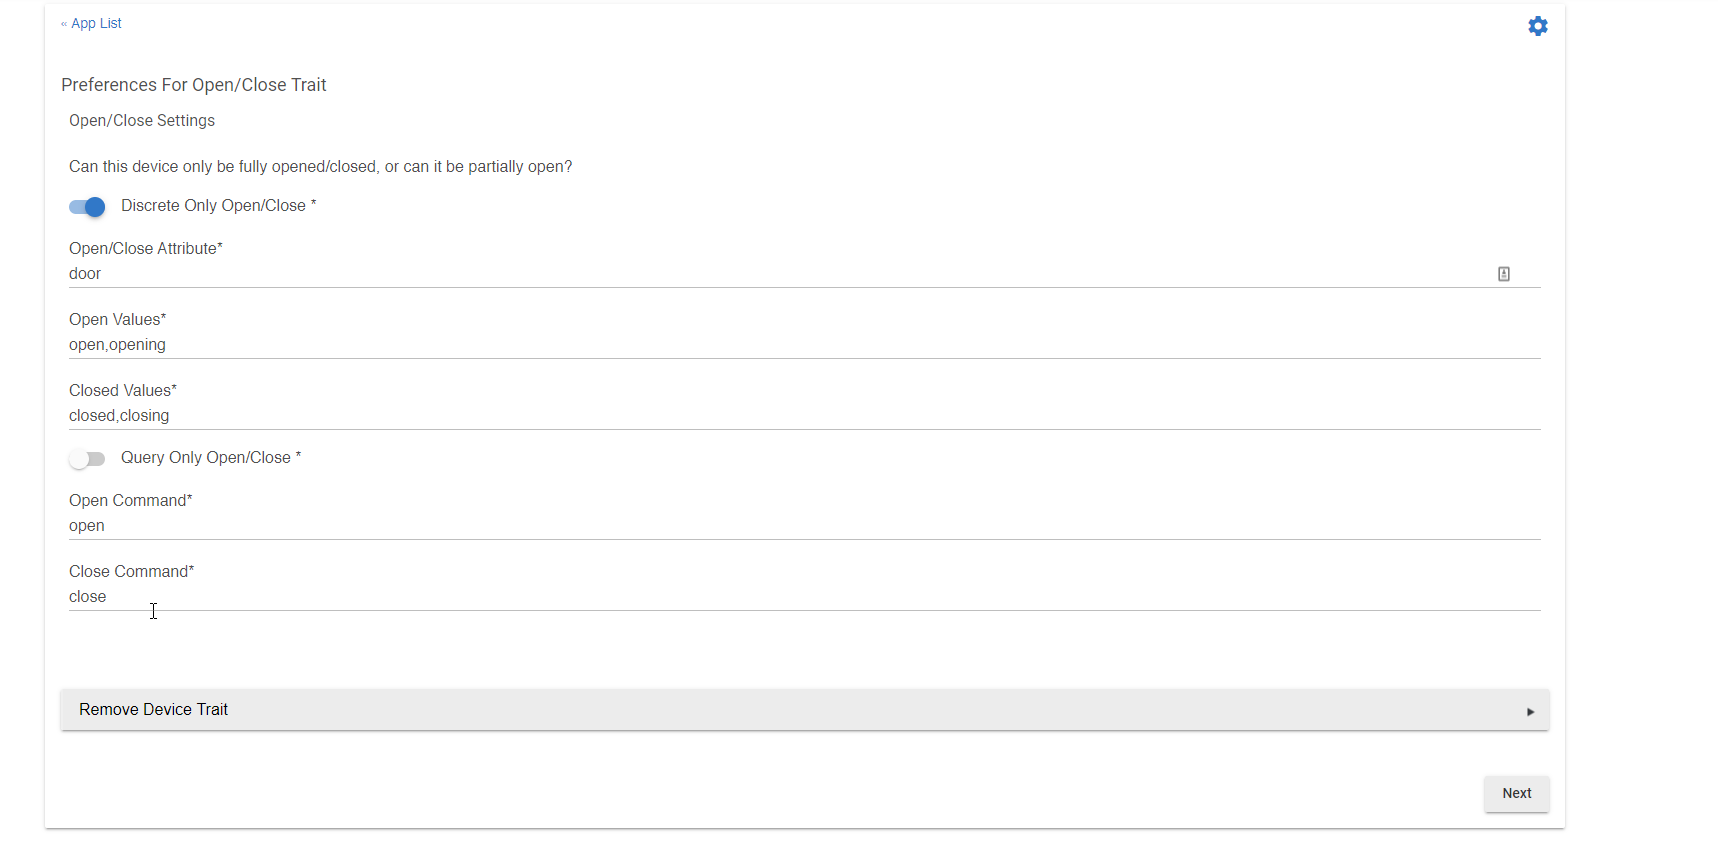Click the Query Only Open/Close label text
This screenshot has height=845, width=1718.
coord(206,458)
